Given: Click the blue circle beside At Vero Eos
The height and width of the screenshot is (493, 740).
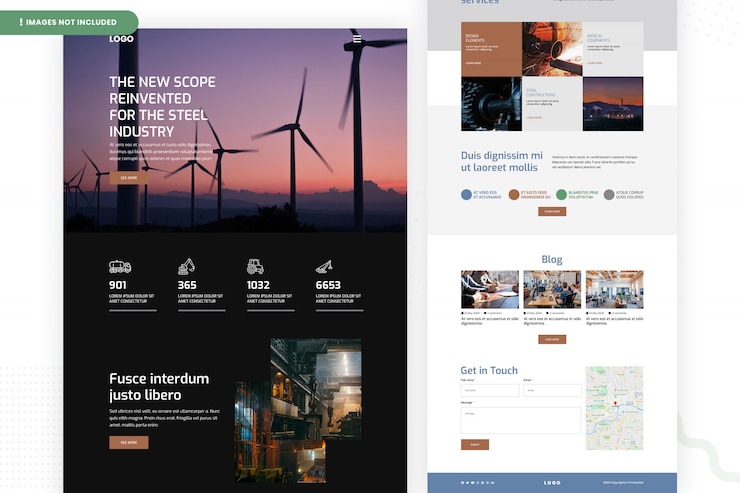Looking at the screenshot, I should tap(466, 195).
